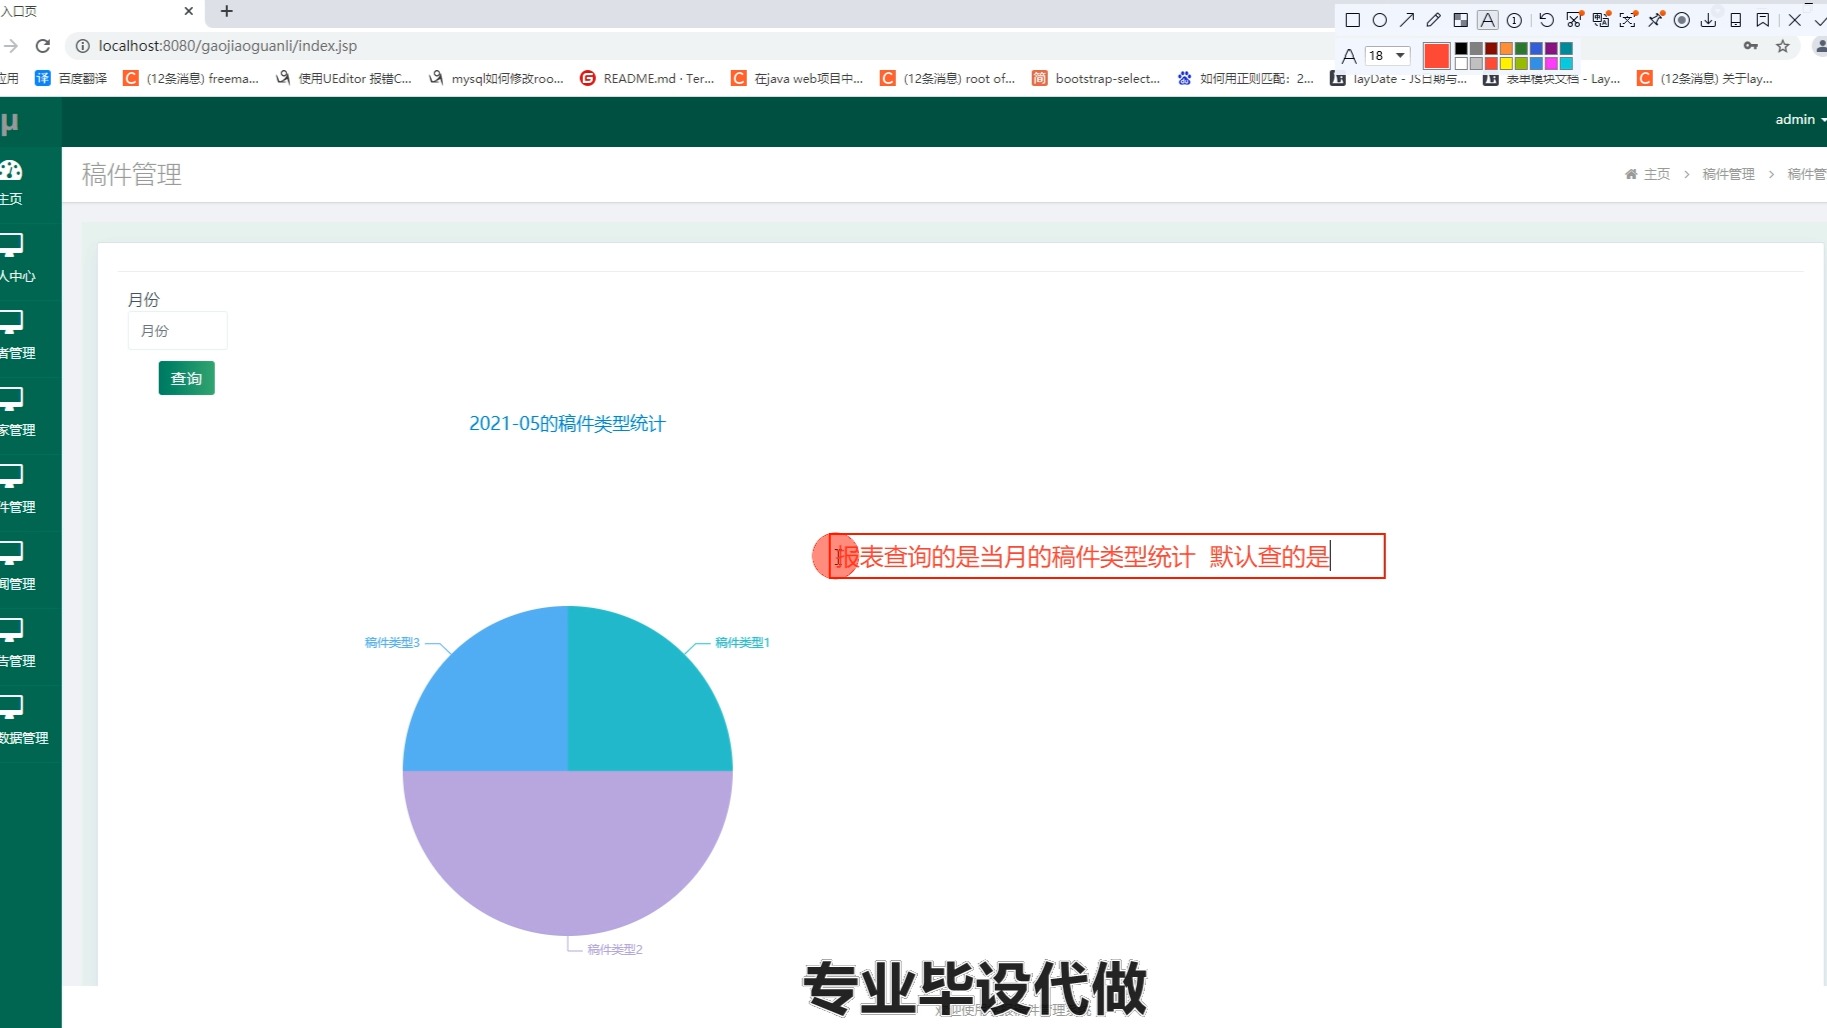Undo the last annotation
This screenshot has width=1827, height=1028.
tap(1547, 20)
